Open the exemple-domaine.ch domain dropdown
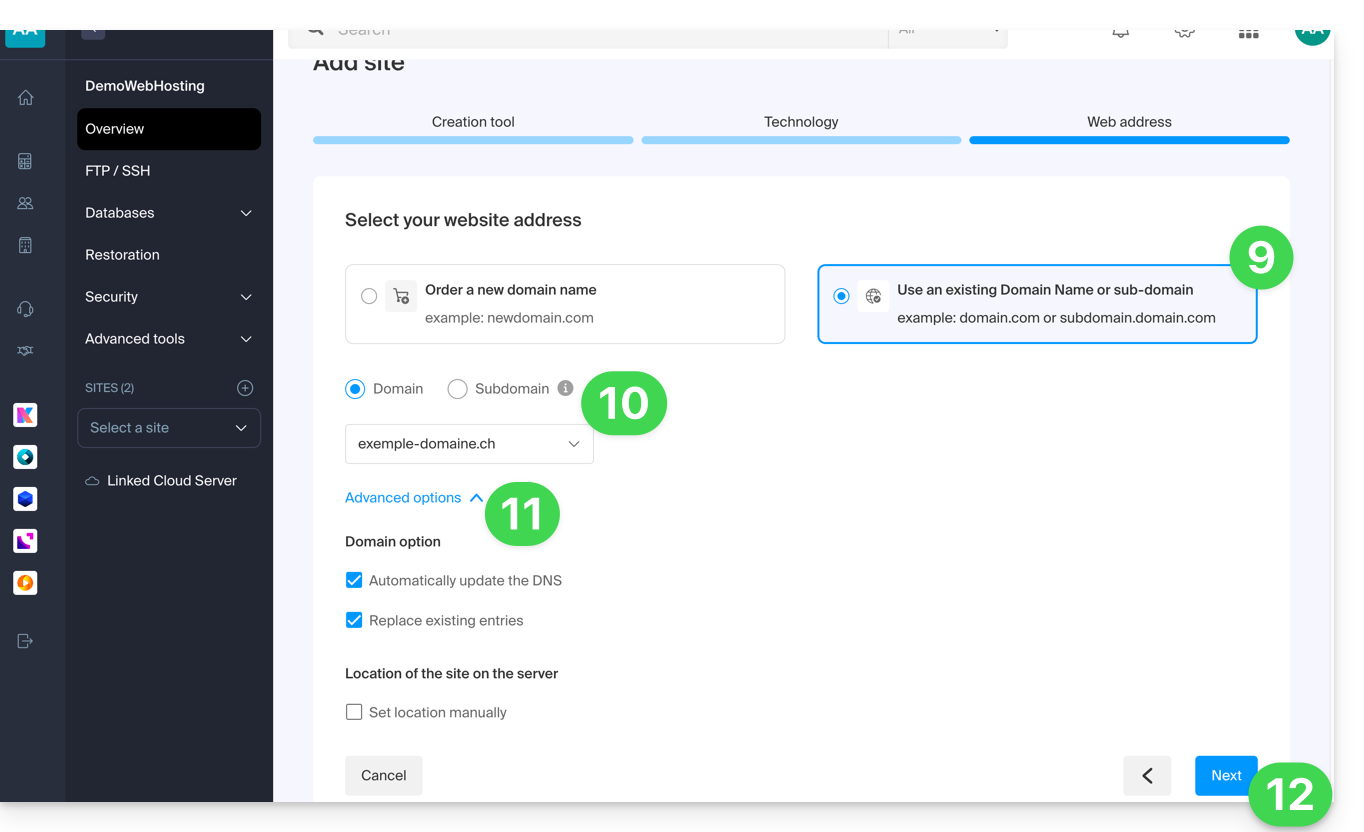1364x832 pixels. [469, 444]
